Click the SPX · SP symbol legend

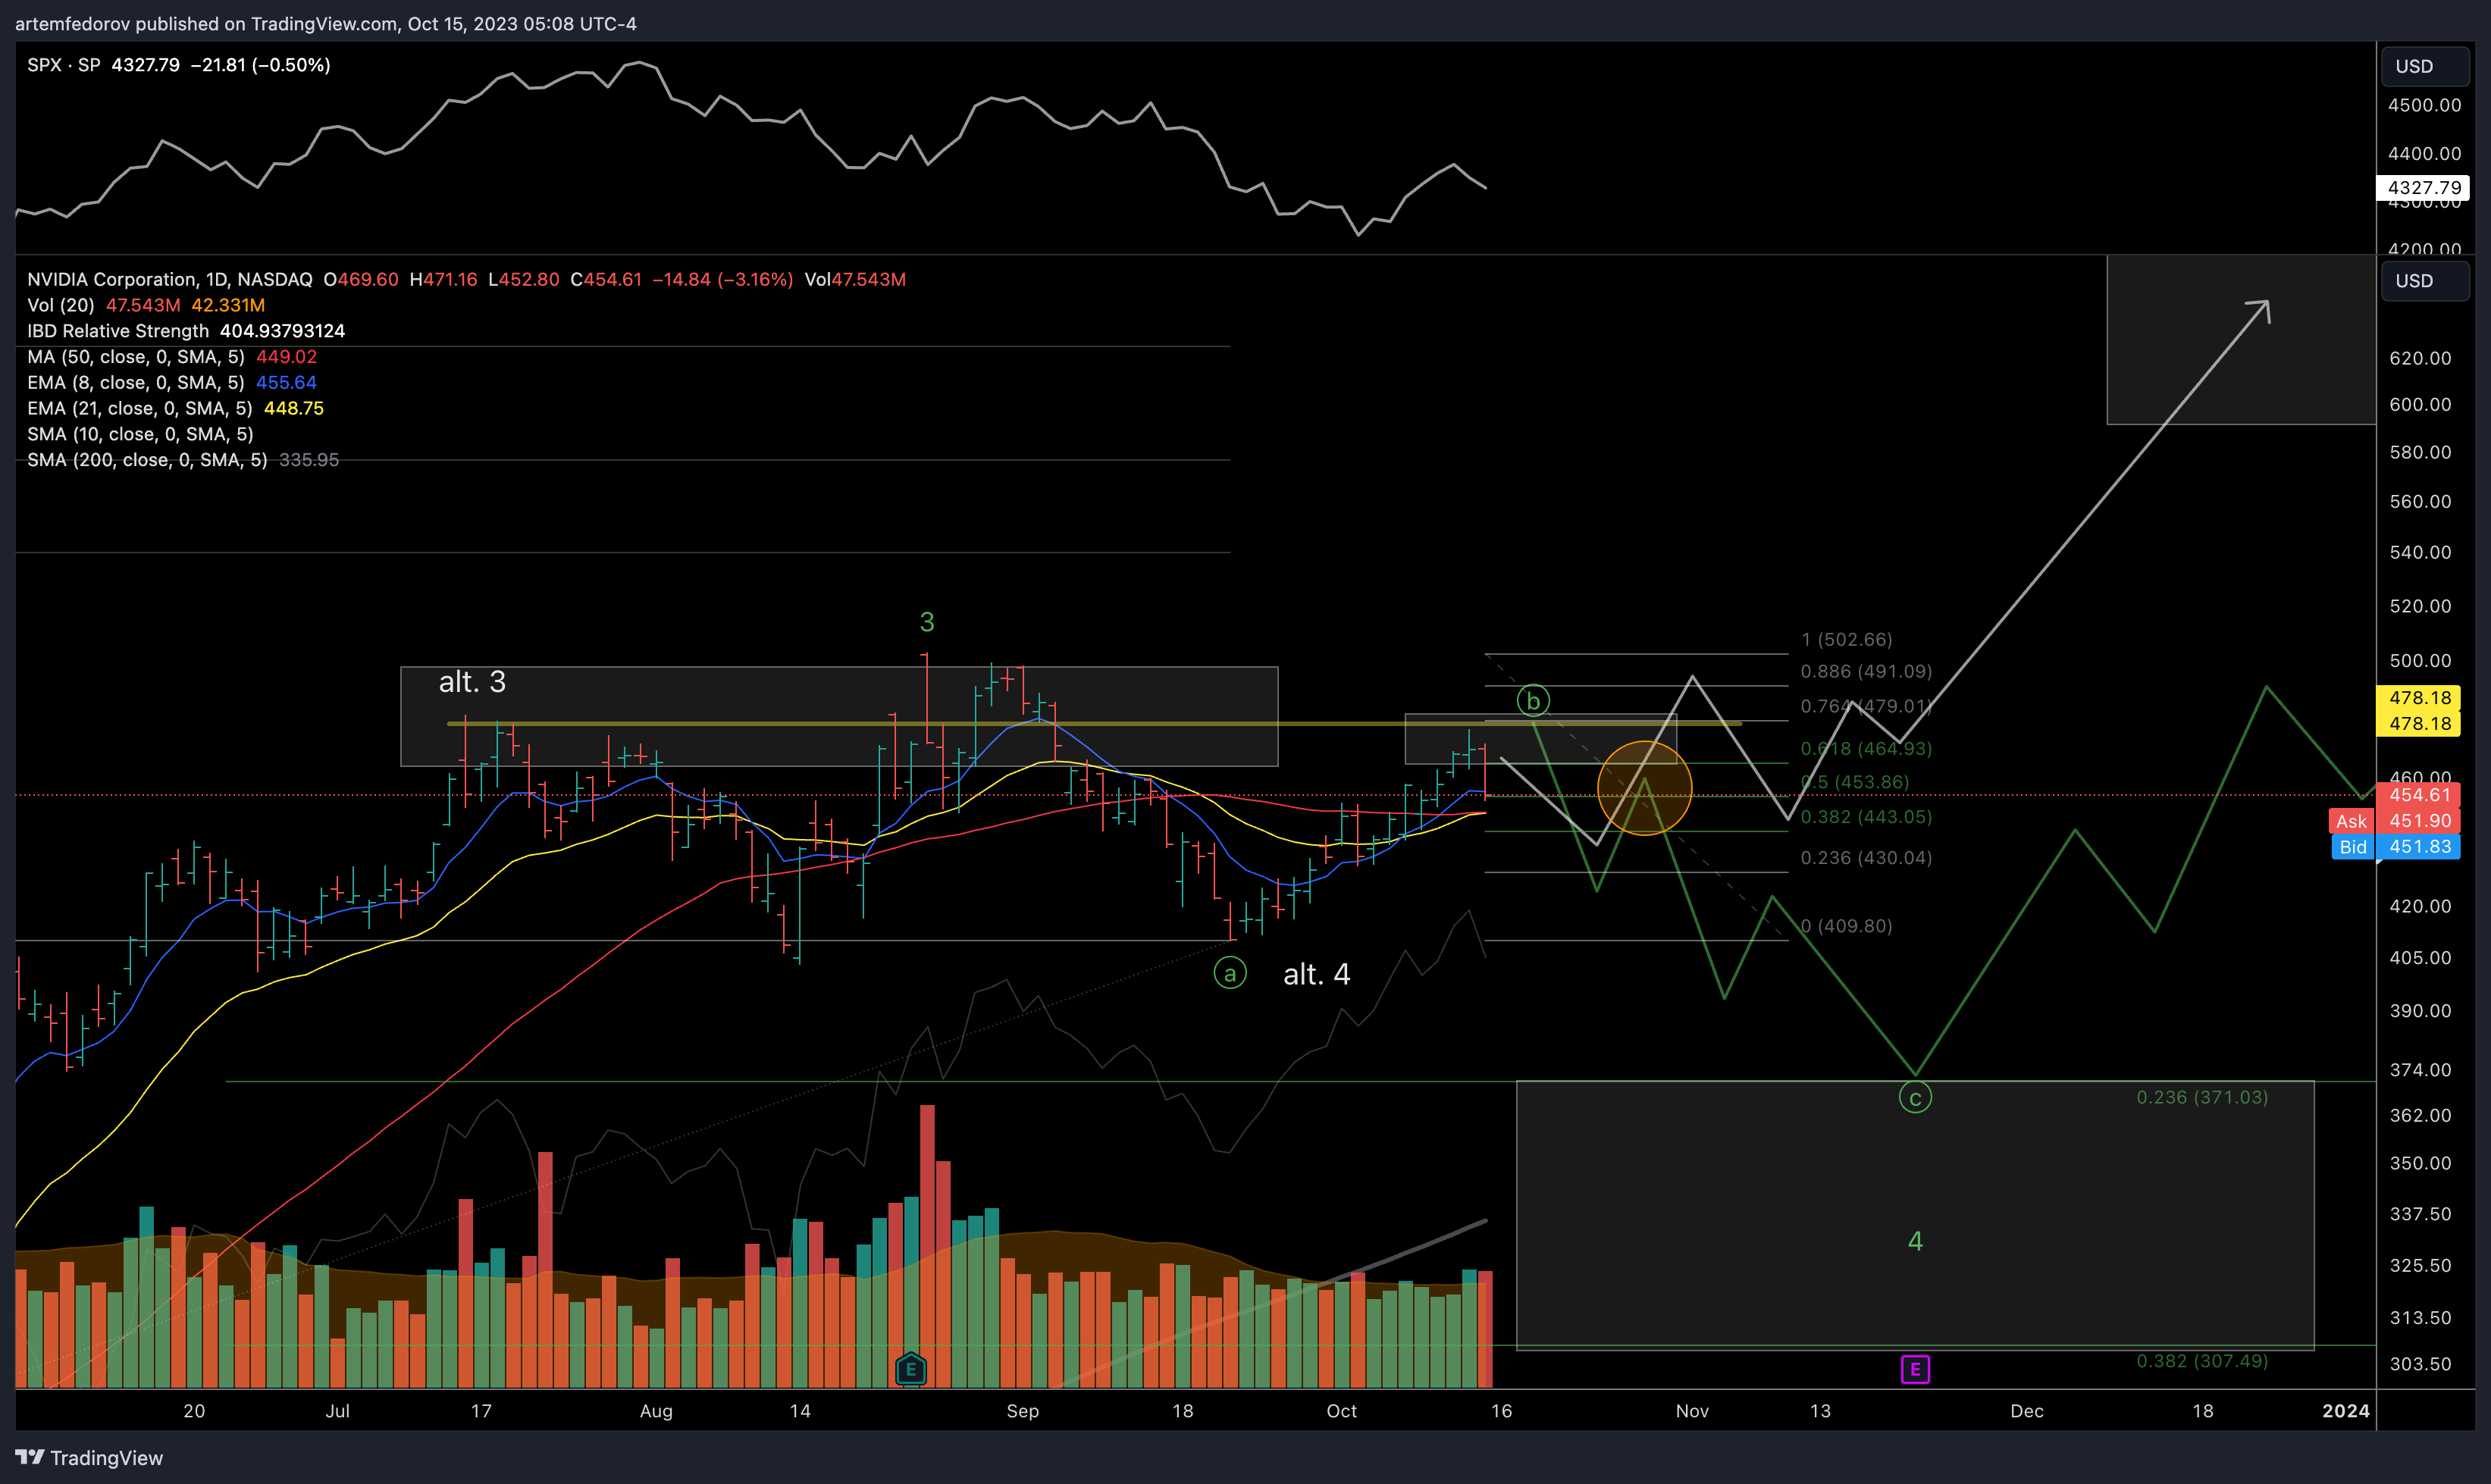pos(64,65)
